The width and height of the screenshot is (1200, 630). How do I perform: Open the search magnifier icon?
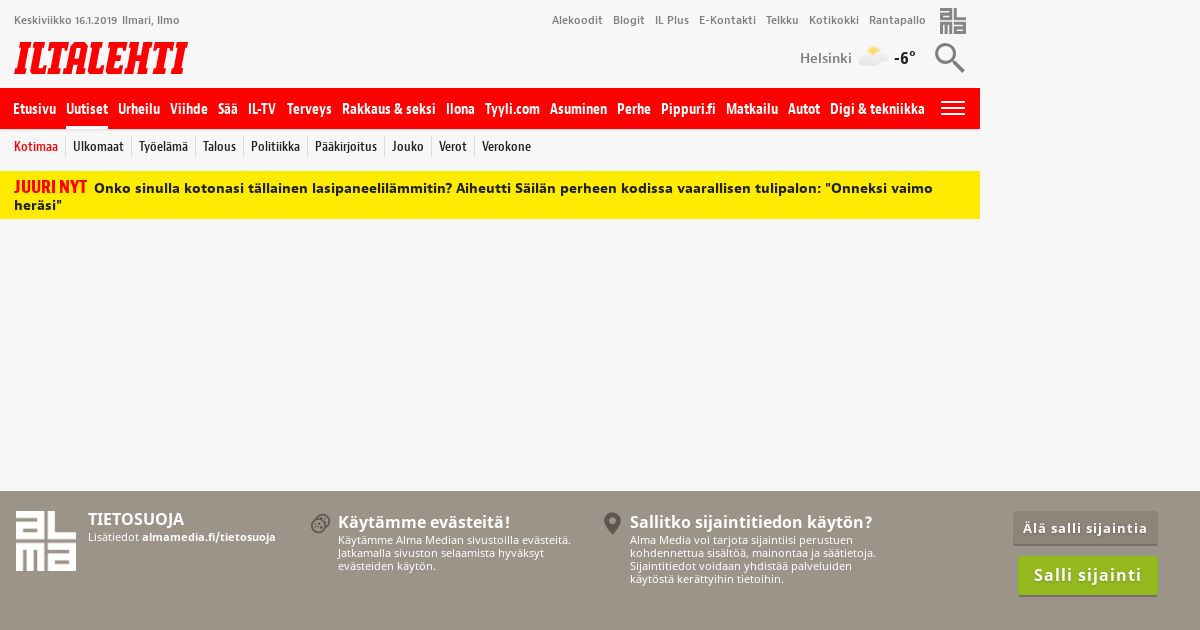949,58
